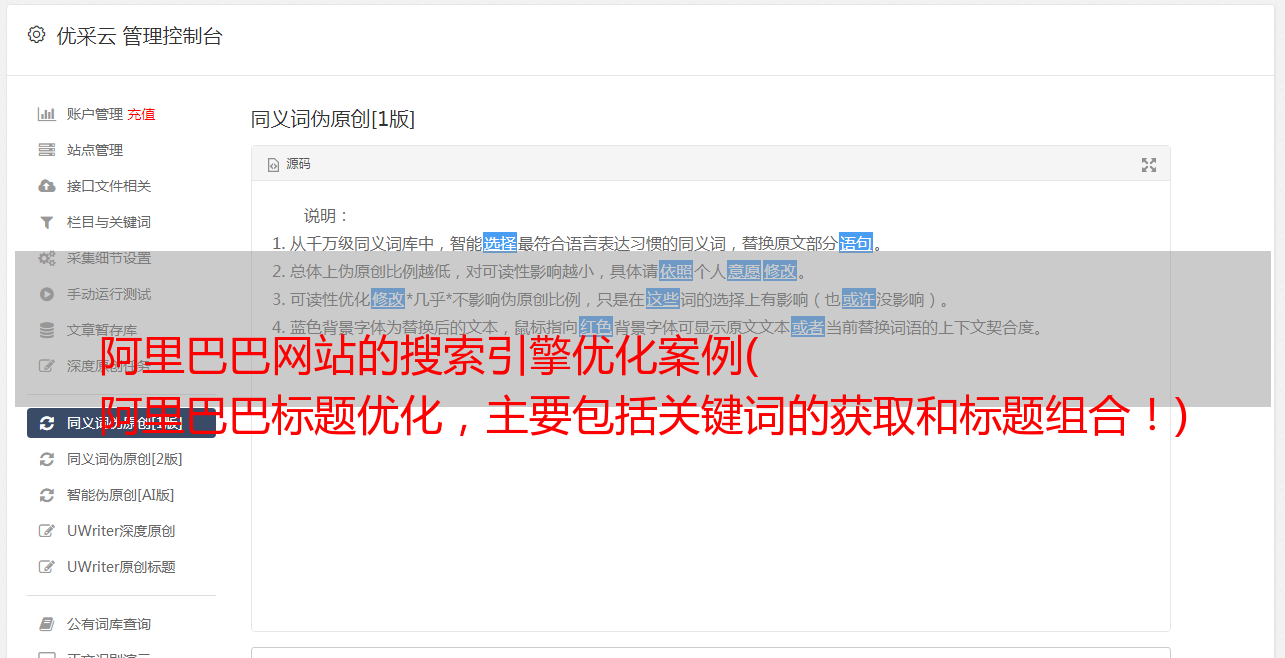Image resolution: width=1285 pixels, height=658 pixels.
Task: Click the 源码 source code button
Action: 289,164
